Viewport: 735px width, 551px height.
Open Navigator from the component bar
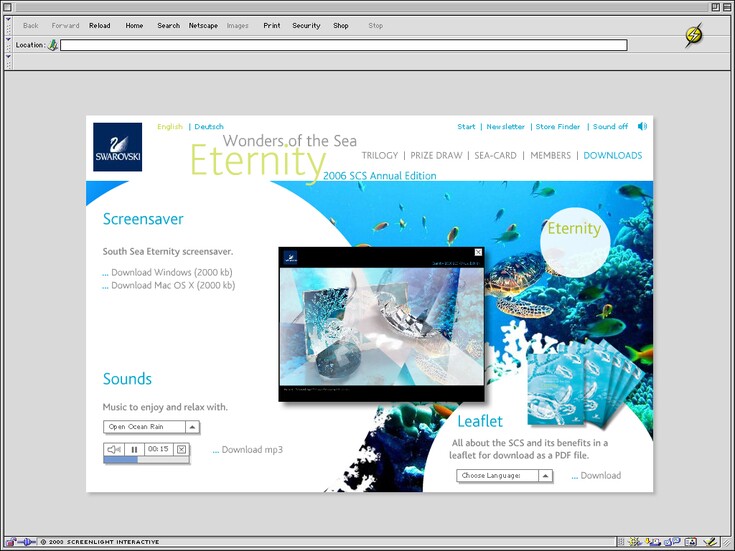click(635, 542)
